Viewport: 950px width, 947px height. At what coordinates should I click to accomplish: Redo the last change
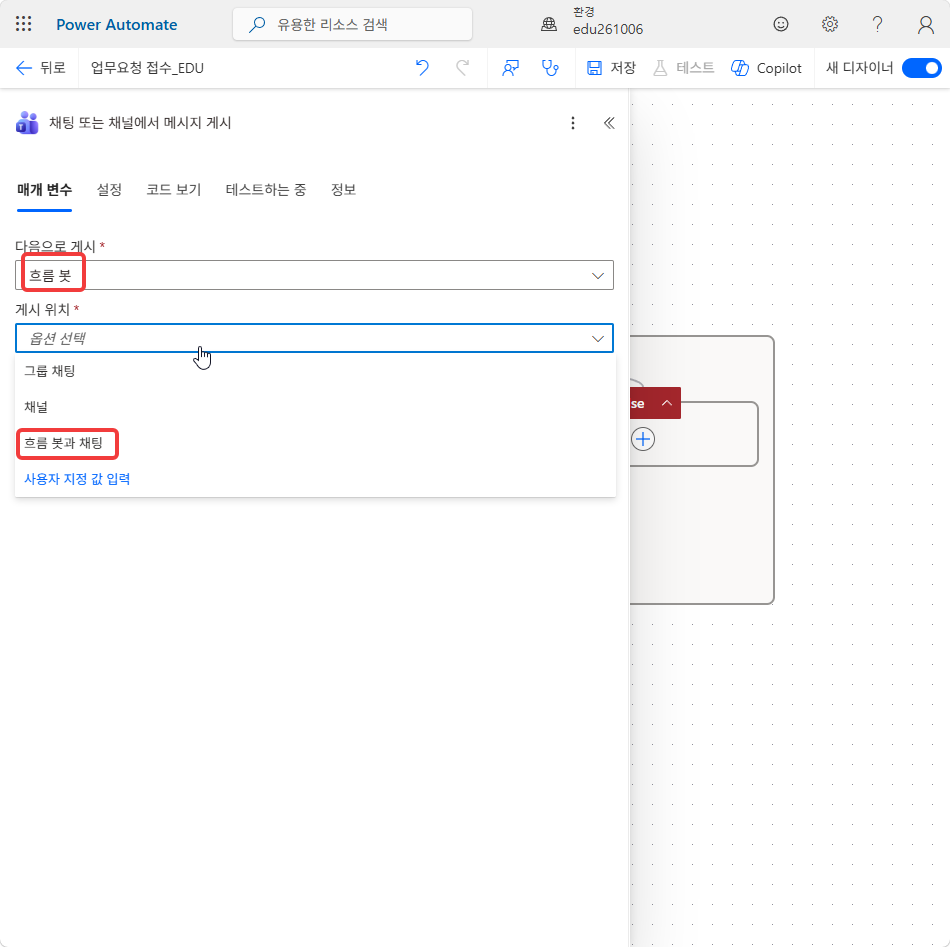pos(462,68)
